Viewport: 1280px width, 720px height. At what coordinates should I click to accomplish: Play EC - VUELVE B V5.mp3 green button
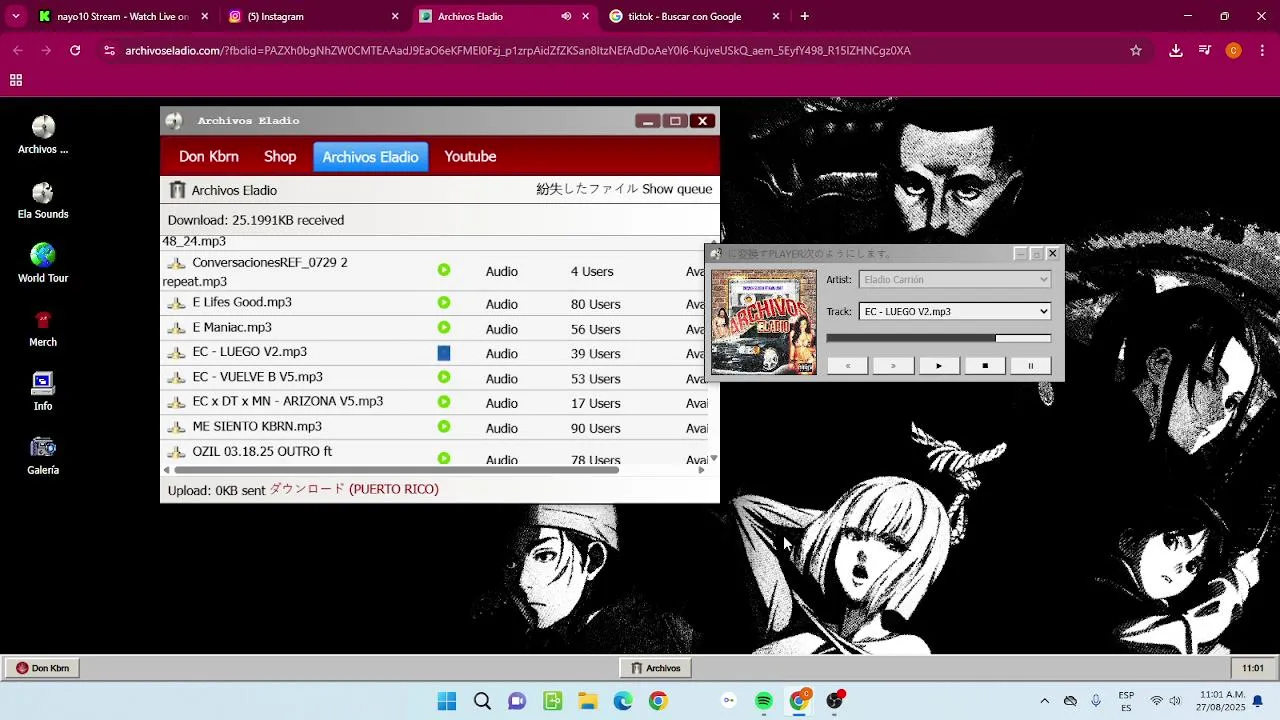coord(444,378)
